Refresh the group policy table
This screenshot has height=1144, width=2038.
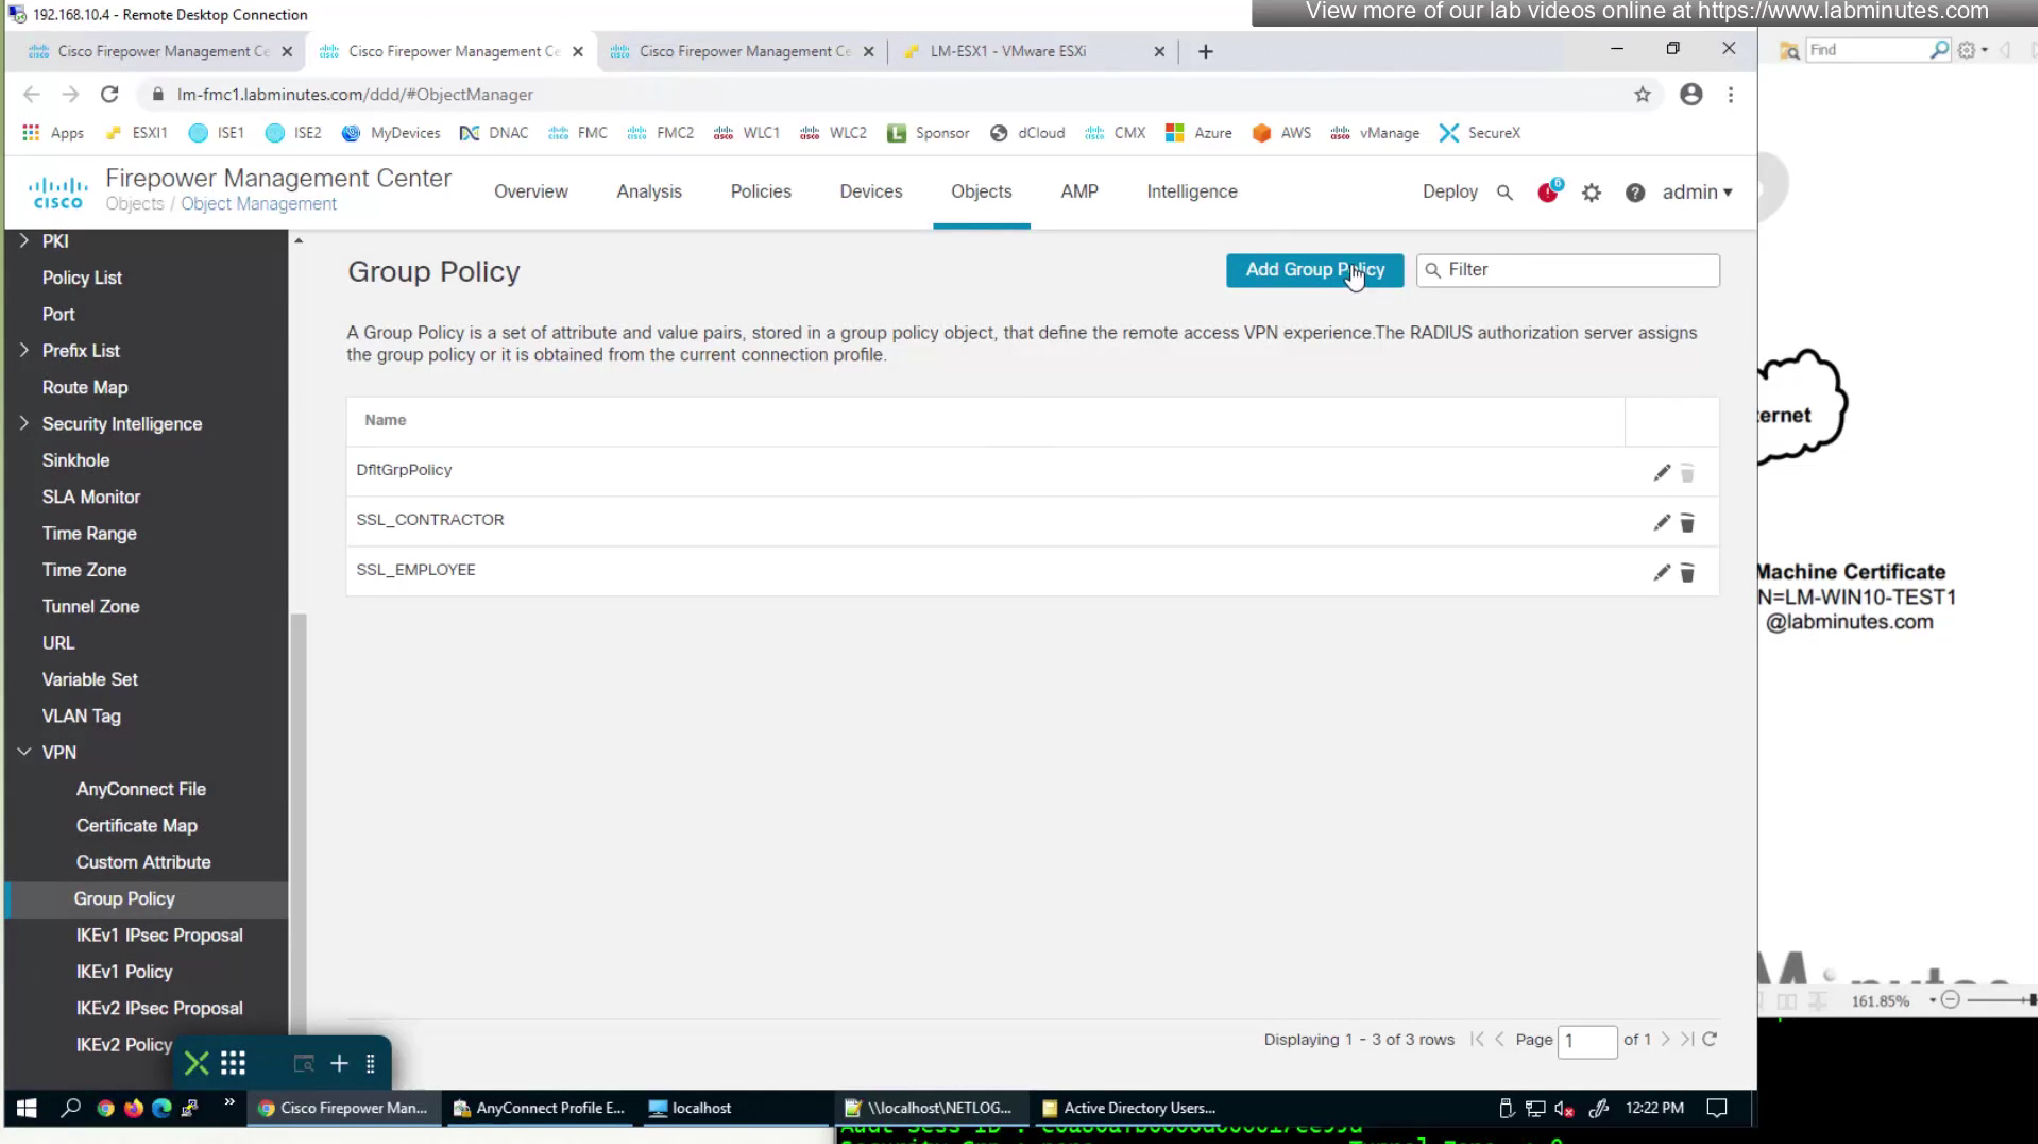[1710, 1039]
